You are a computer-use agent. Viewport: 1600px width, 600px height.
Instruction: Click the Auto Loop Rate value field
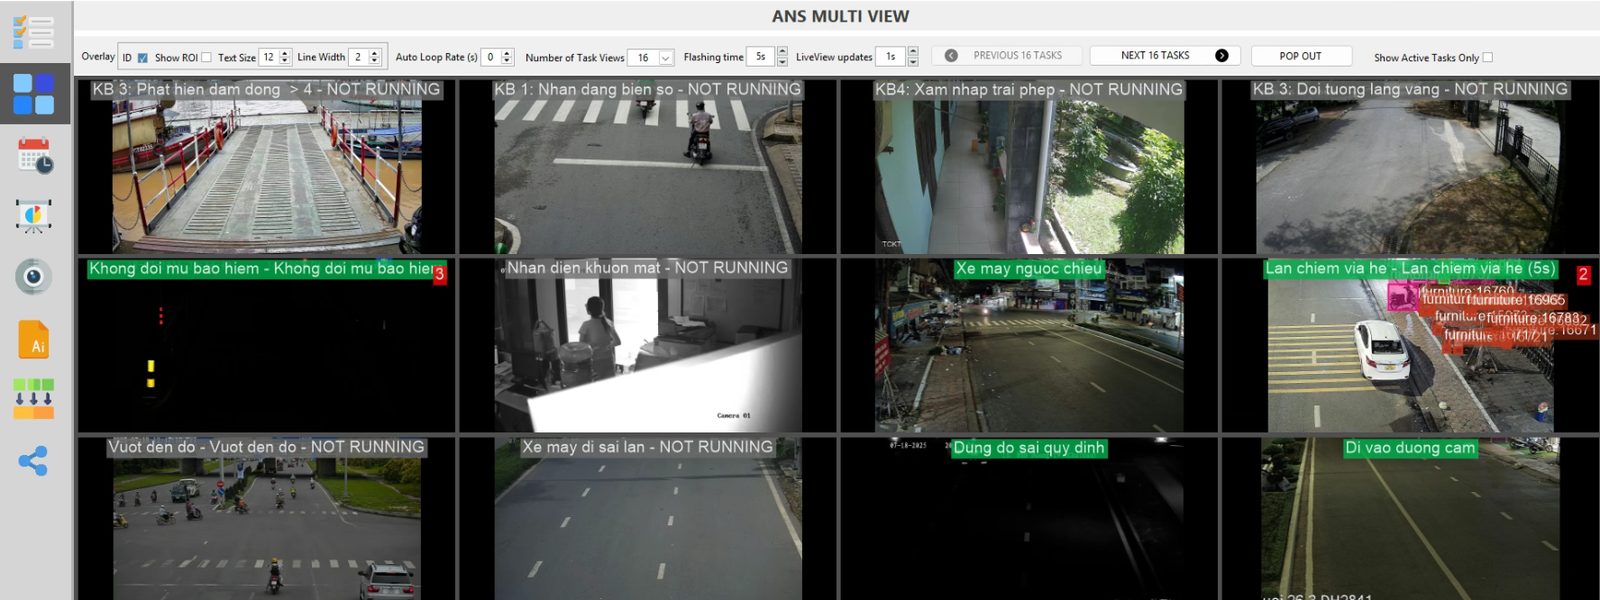click(491, 57)
